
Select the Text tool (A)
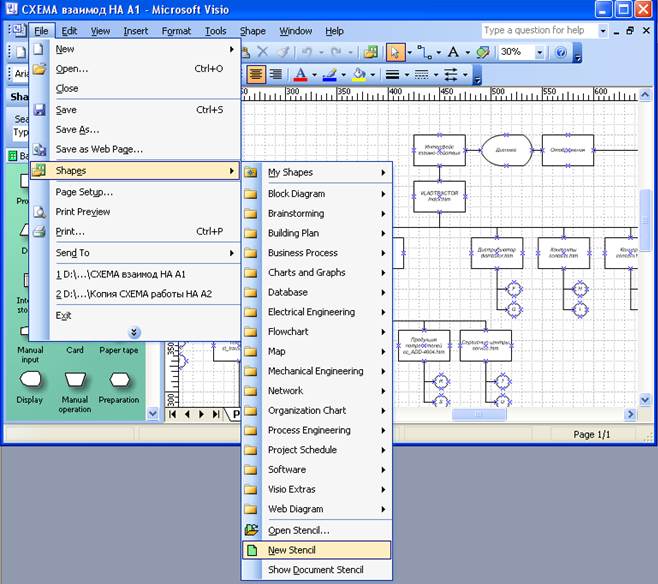pos(453,52)
